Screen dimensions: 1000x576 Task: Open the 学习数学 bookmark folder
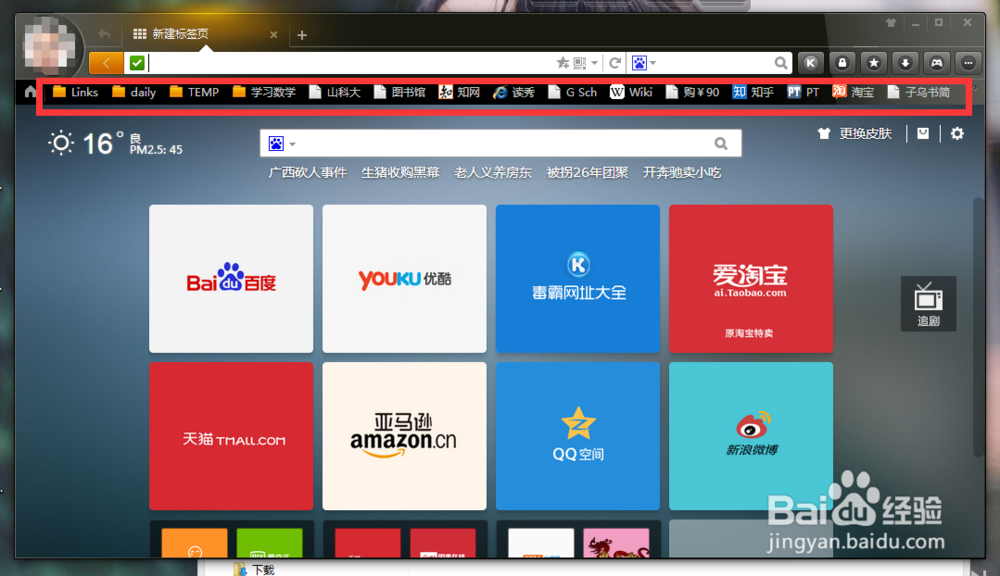tap(264, 92)
